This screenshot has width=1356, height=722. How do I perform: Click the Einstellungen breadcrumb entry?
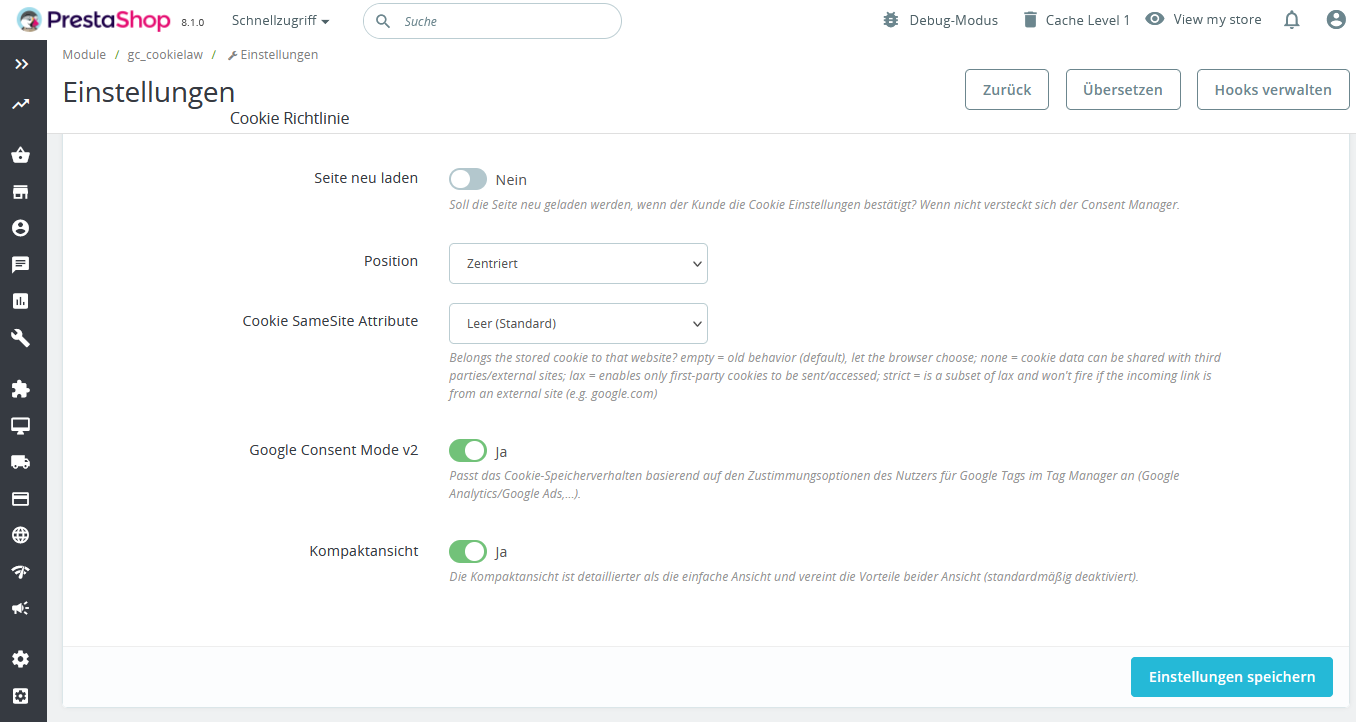pyautogui.click(x=273, y=55)
